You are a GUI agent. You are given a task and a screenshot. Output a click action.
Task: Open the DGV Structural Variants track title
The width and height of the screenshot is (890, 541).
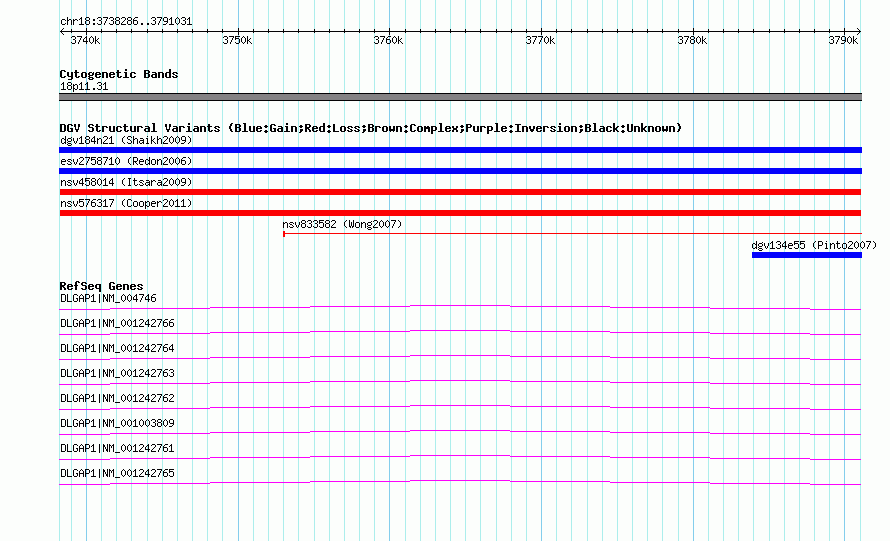point(371,128)
